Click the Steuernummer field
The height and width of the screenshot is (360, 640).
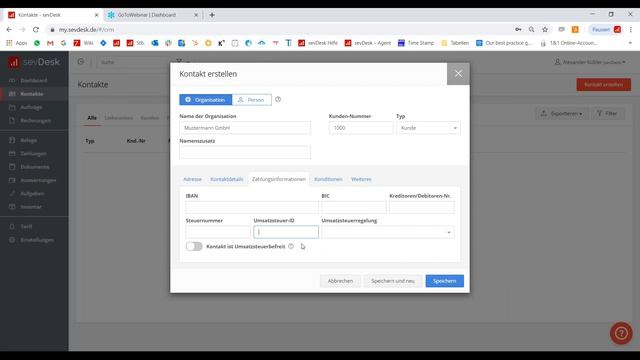point(218,232)
